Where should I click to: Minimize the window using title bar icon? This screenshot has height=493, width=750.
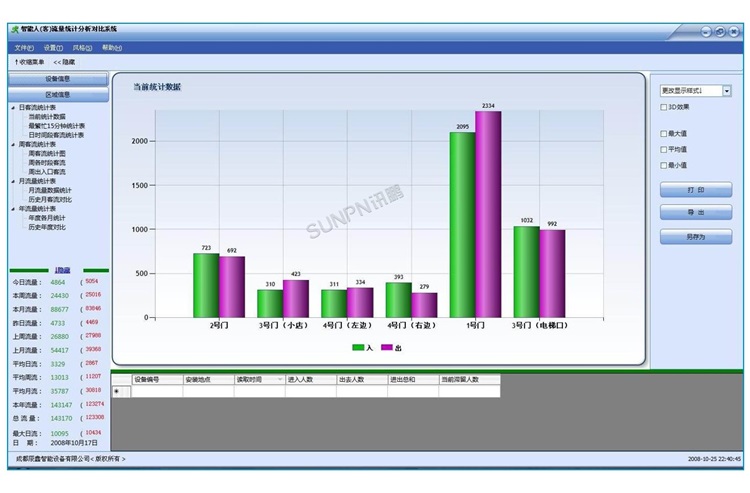pos(704,32)
